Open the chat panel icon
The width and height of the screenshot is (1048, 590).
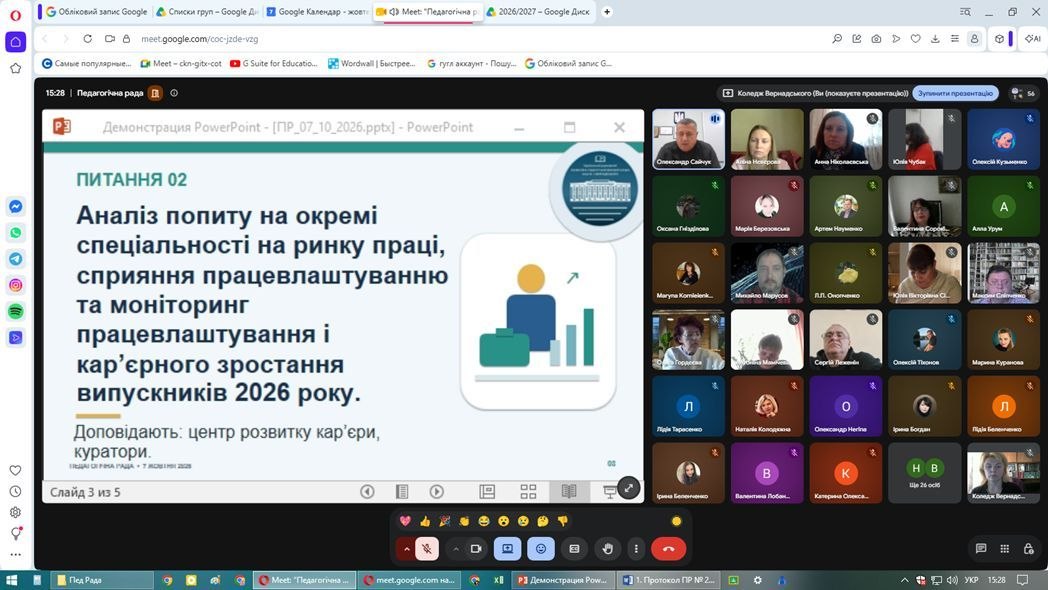980,549
